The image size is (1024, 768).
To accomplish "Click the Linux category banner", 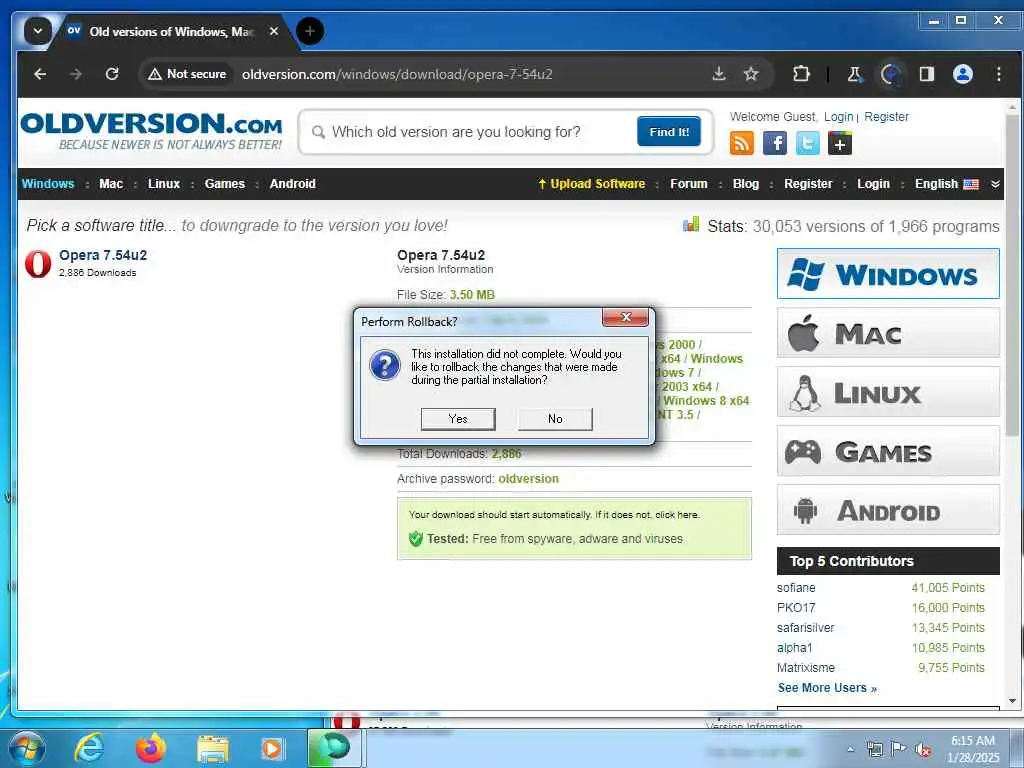I will pos(888,392).
